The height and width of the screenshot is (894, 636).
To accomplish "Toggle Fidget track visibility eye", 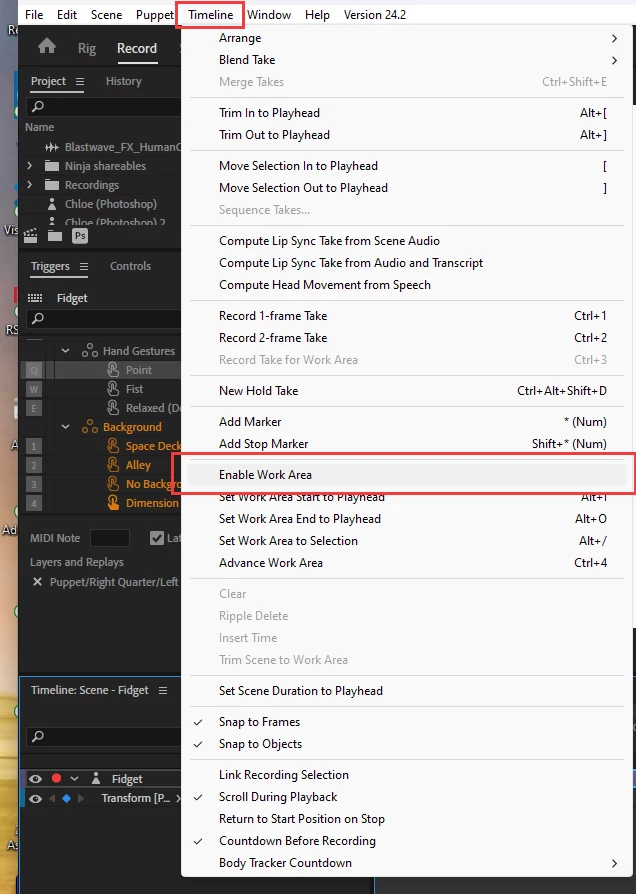I will point(35,778).
